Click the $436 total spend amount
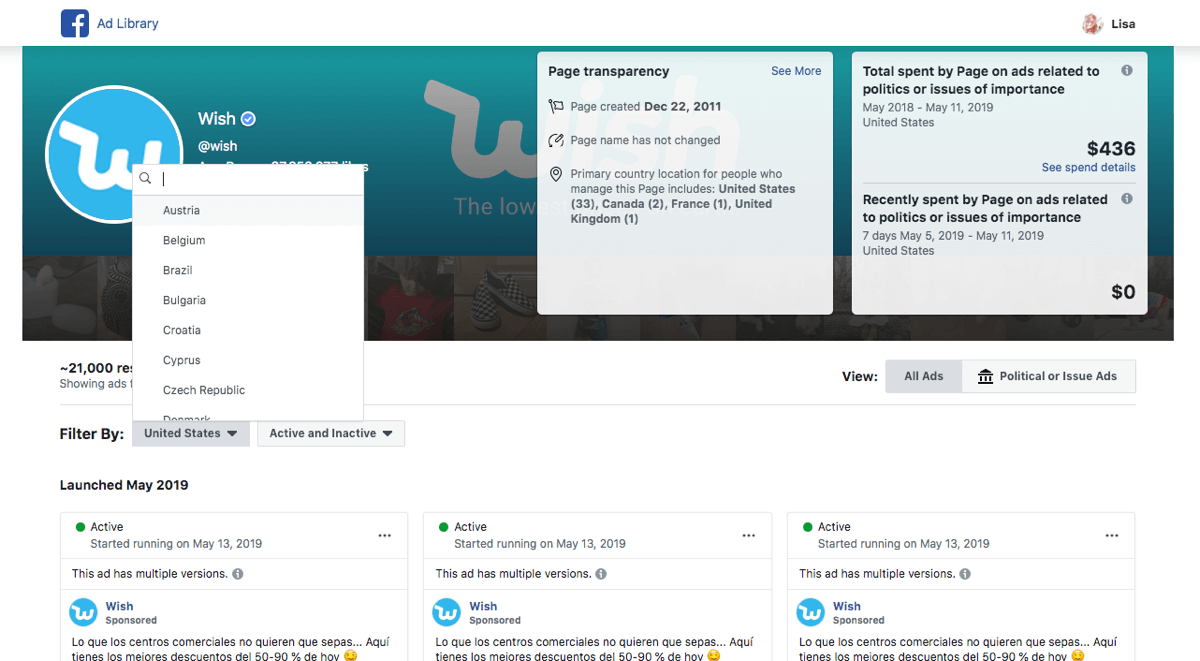 click(x=1111, y=149)
